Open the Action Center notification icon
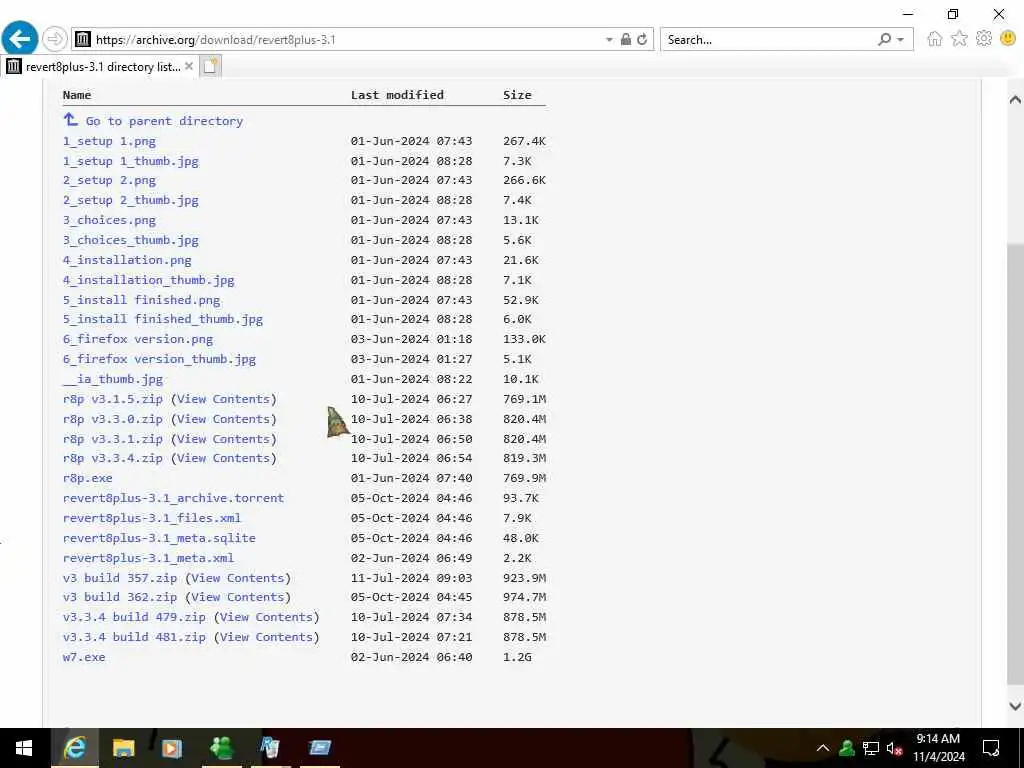 (x=991, y=748)
